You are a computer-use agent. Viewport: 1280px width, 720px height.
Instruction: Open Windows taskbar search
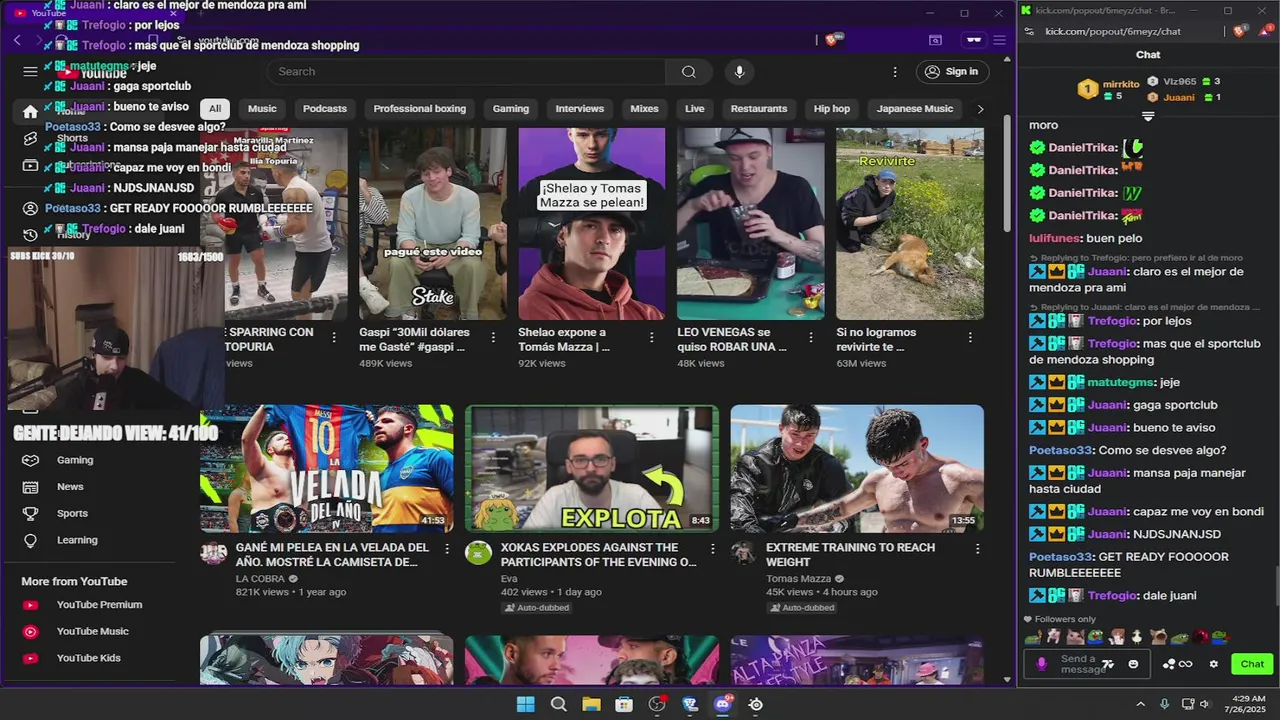coord(559,704)
